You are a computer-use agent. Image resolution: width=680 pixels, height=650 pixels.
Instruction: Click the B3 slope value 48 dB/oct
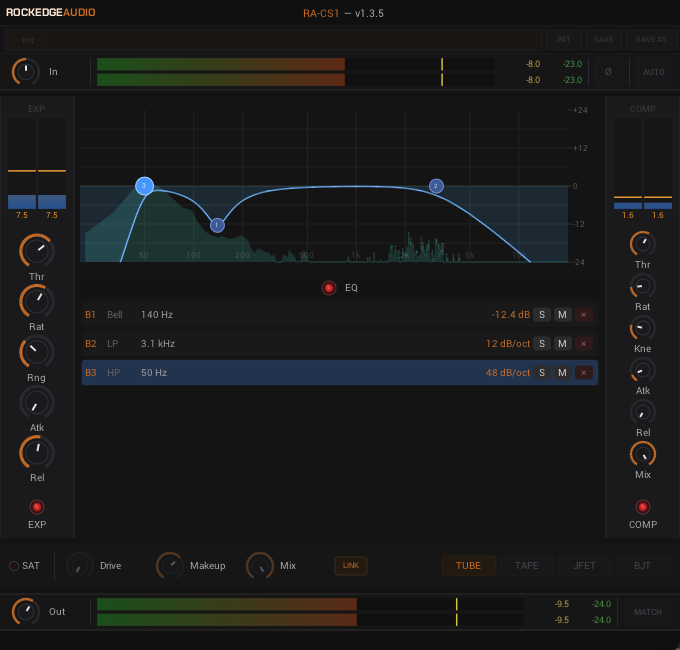pyautogui.click(x=508, y=372)
